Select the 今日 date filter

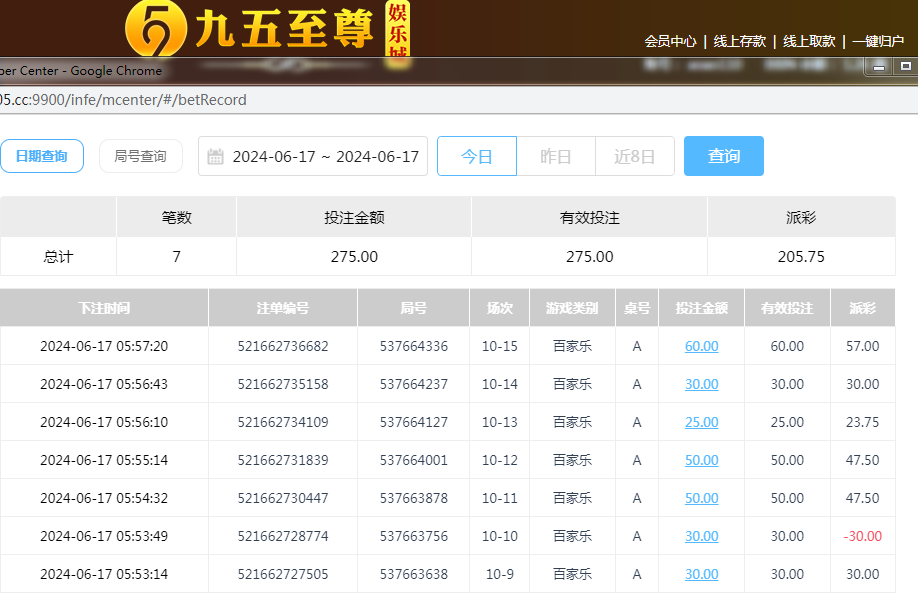(476, 156)
